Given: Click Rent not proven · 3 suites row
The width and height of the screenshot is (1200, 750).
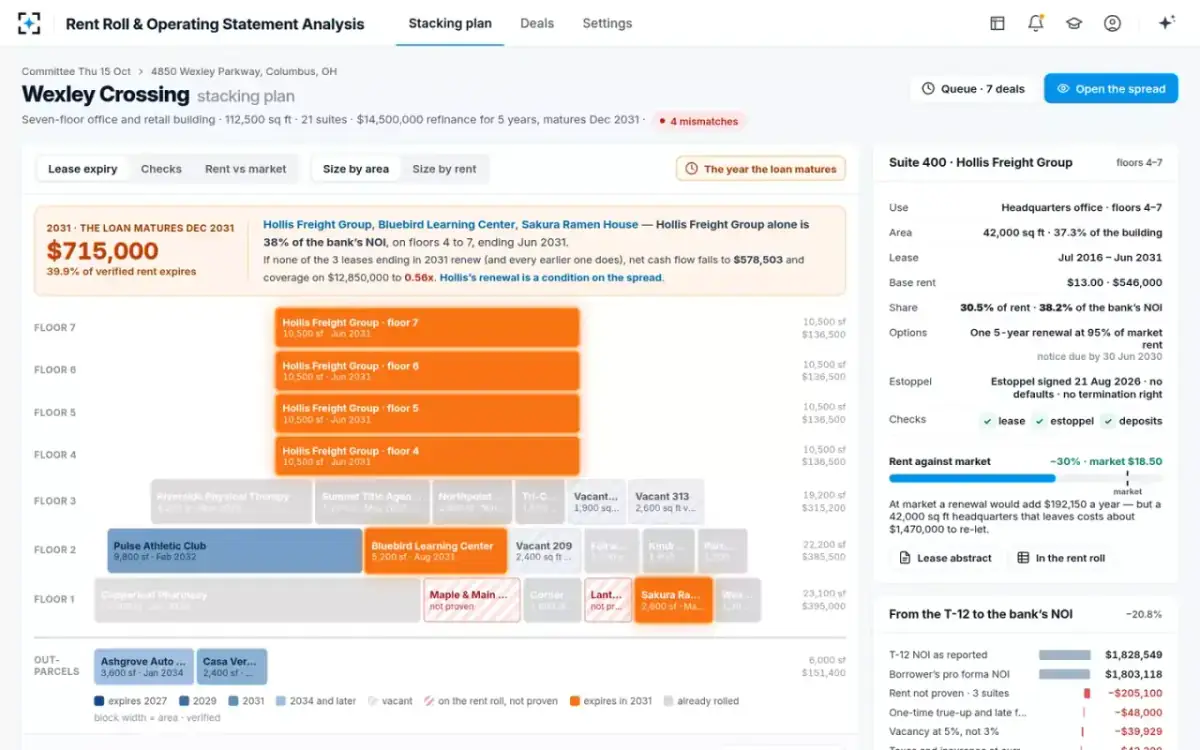Looking at the screenshot, I should coord(1026,693).
